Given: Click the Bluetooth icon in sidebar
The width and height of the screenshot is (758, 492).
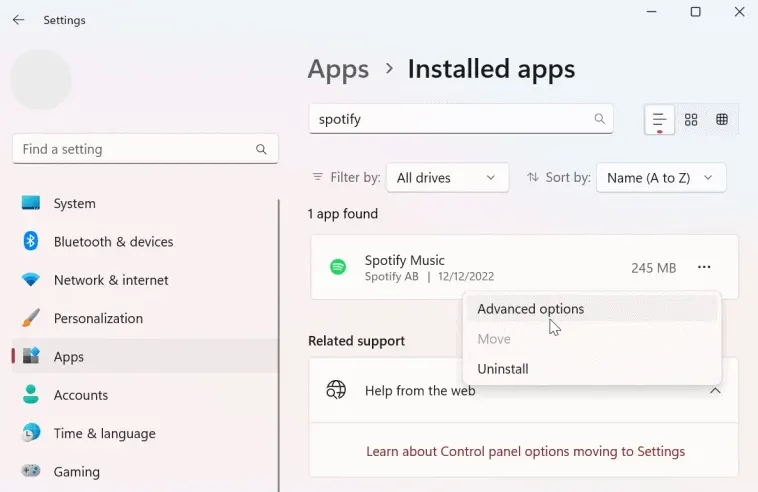Looking at the screenshot, I should [31, 241].
